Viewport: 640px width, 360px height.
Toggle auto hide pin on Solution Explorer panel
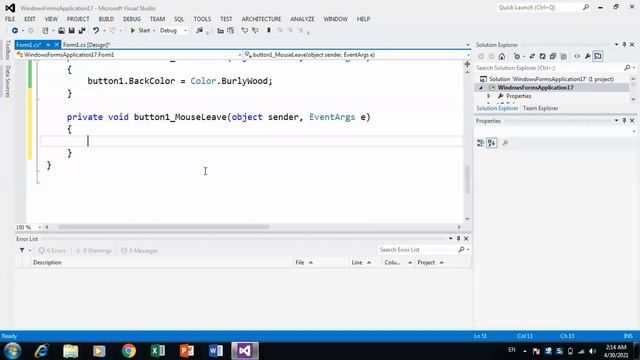point(624,44)
